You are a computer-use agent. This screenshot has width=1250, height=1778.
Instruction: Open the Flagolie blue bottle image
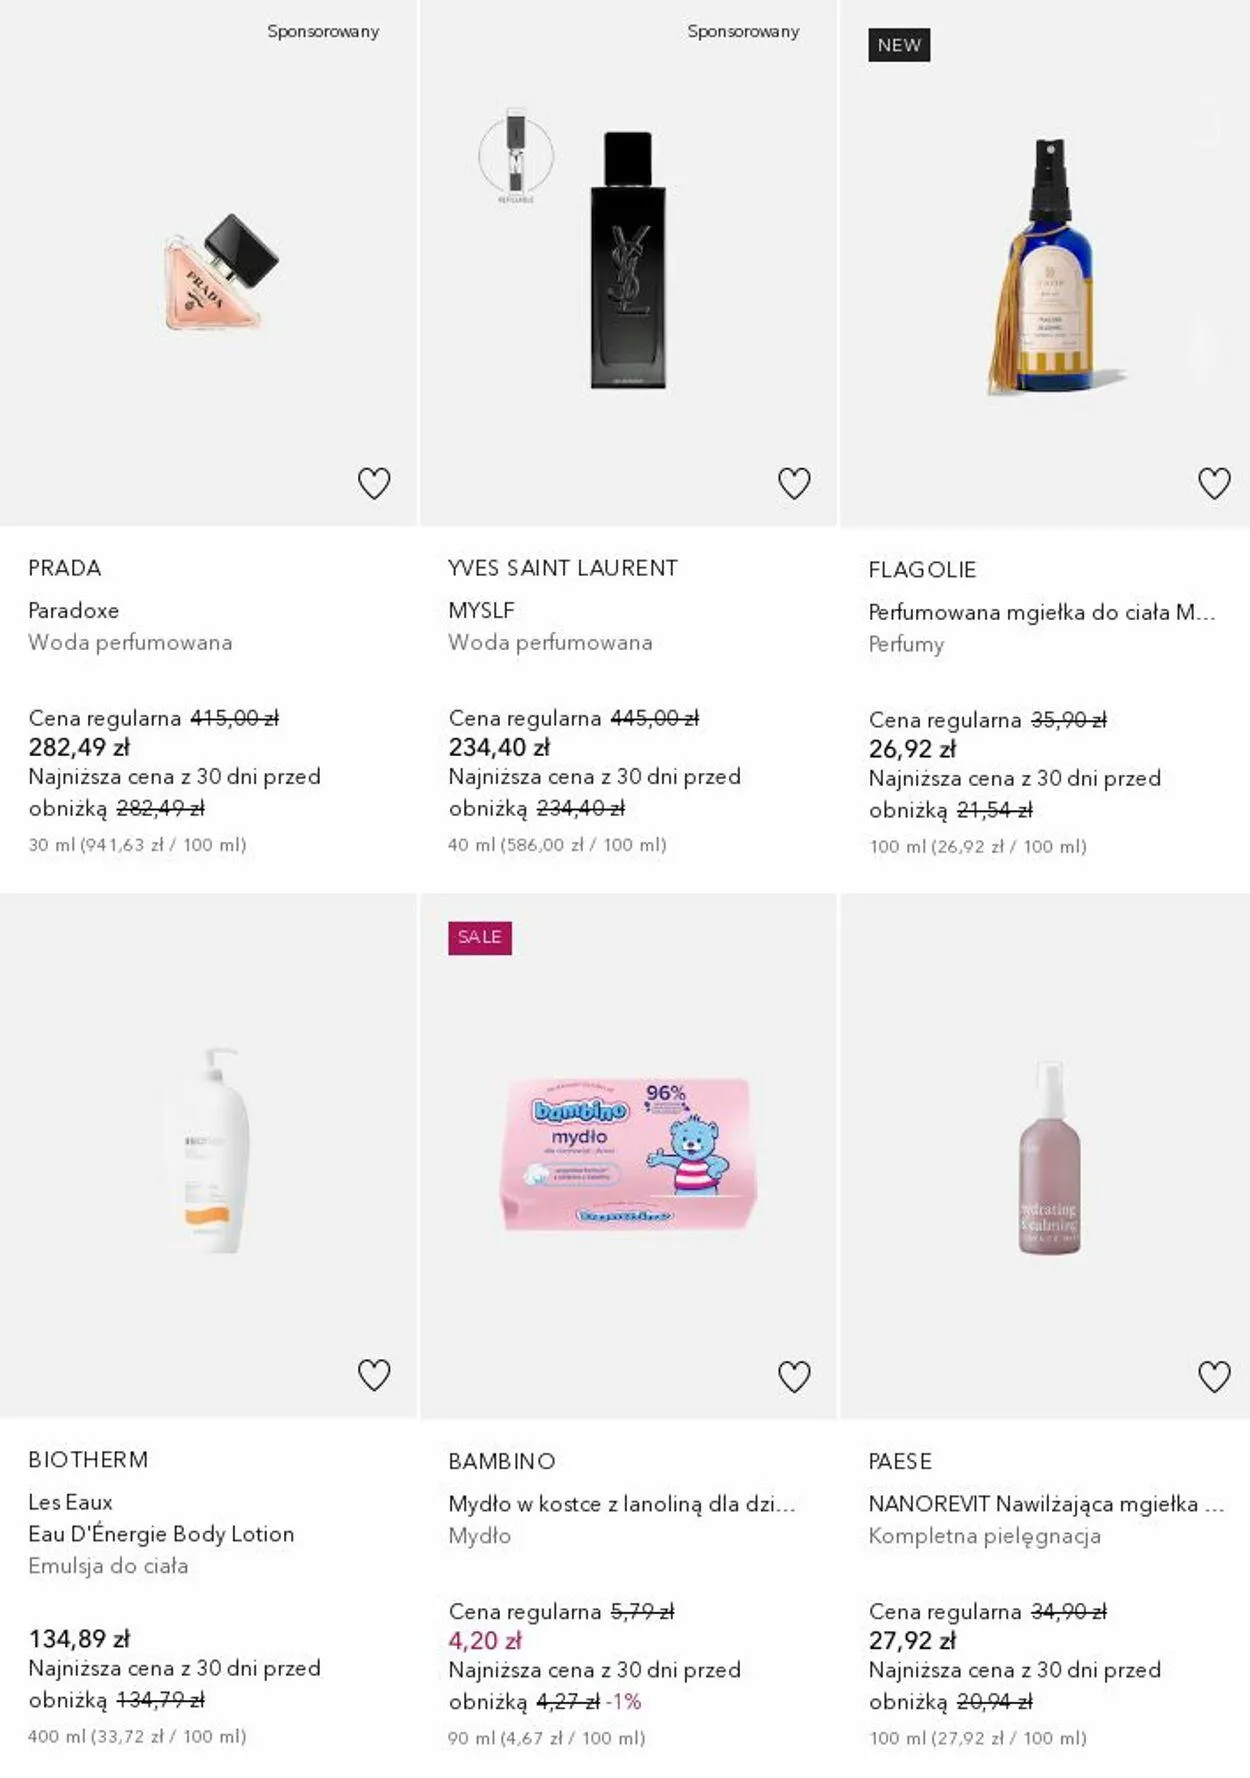click(1049, 266)
